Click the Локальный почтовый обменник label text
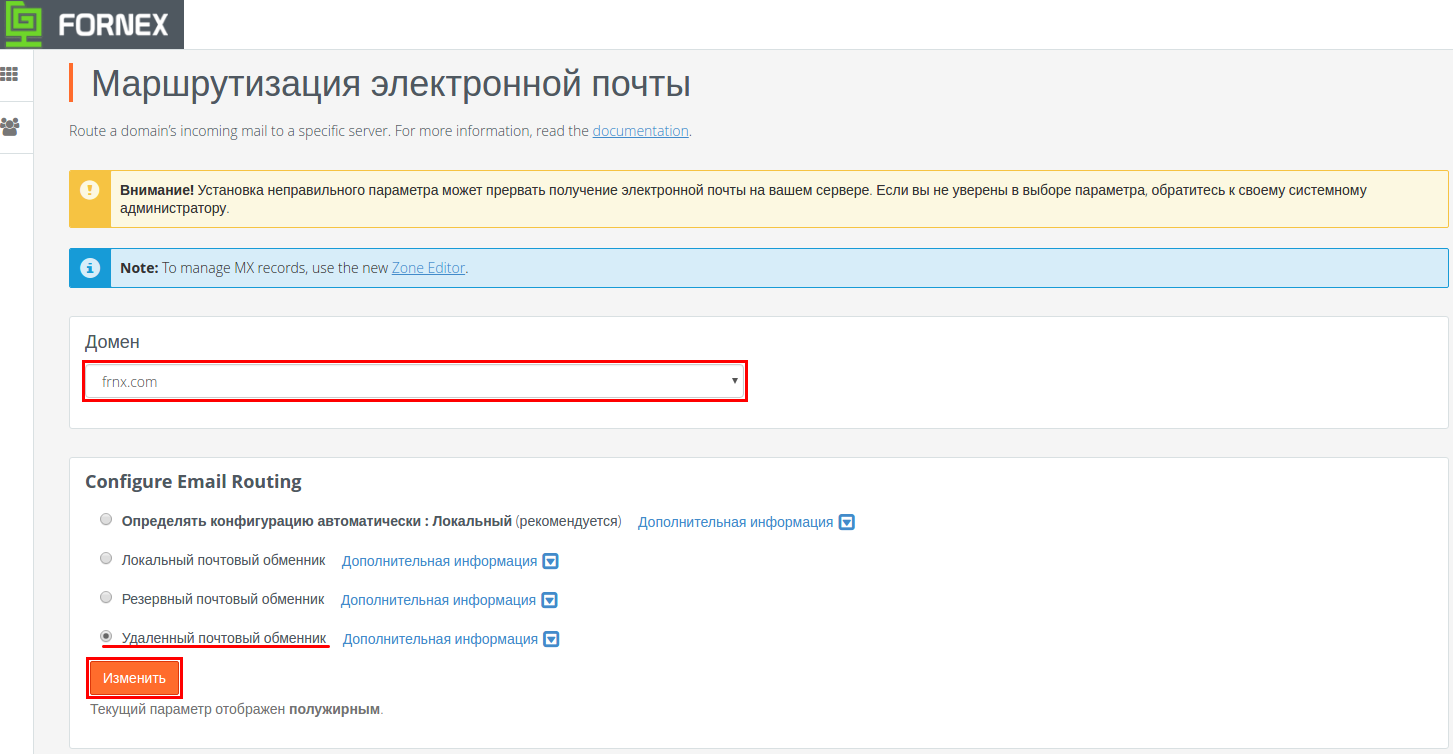The width and height of the screenshot is (1453, 754). pos(223,560)
